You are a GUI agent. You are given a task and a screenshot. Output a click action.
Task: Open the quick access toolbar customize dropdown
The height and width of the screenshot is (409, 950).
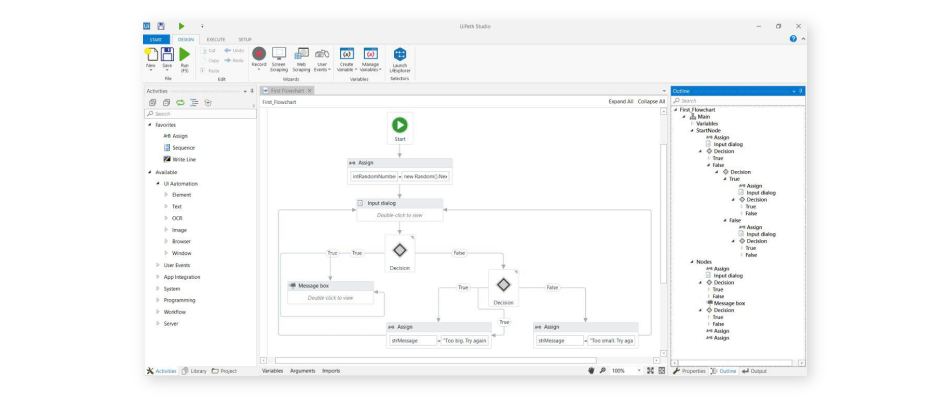coord(202,26)
